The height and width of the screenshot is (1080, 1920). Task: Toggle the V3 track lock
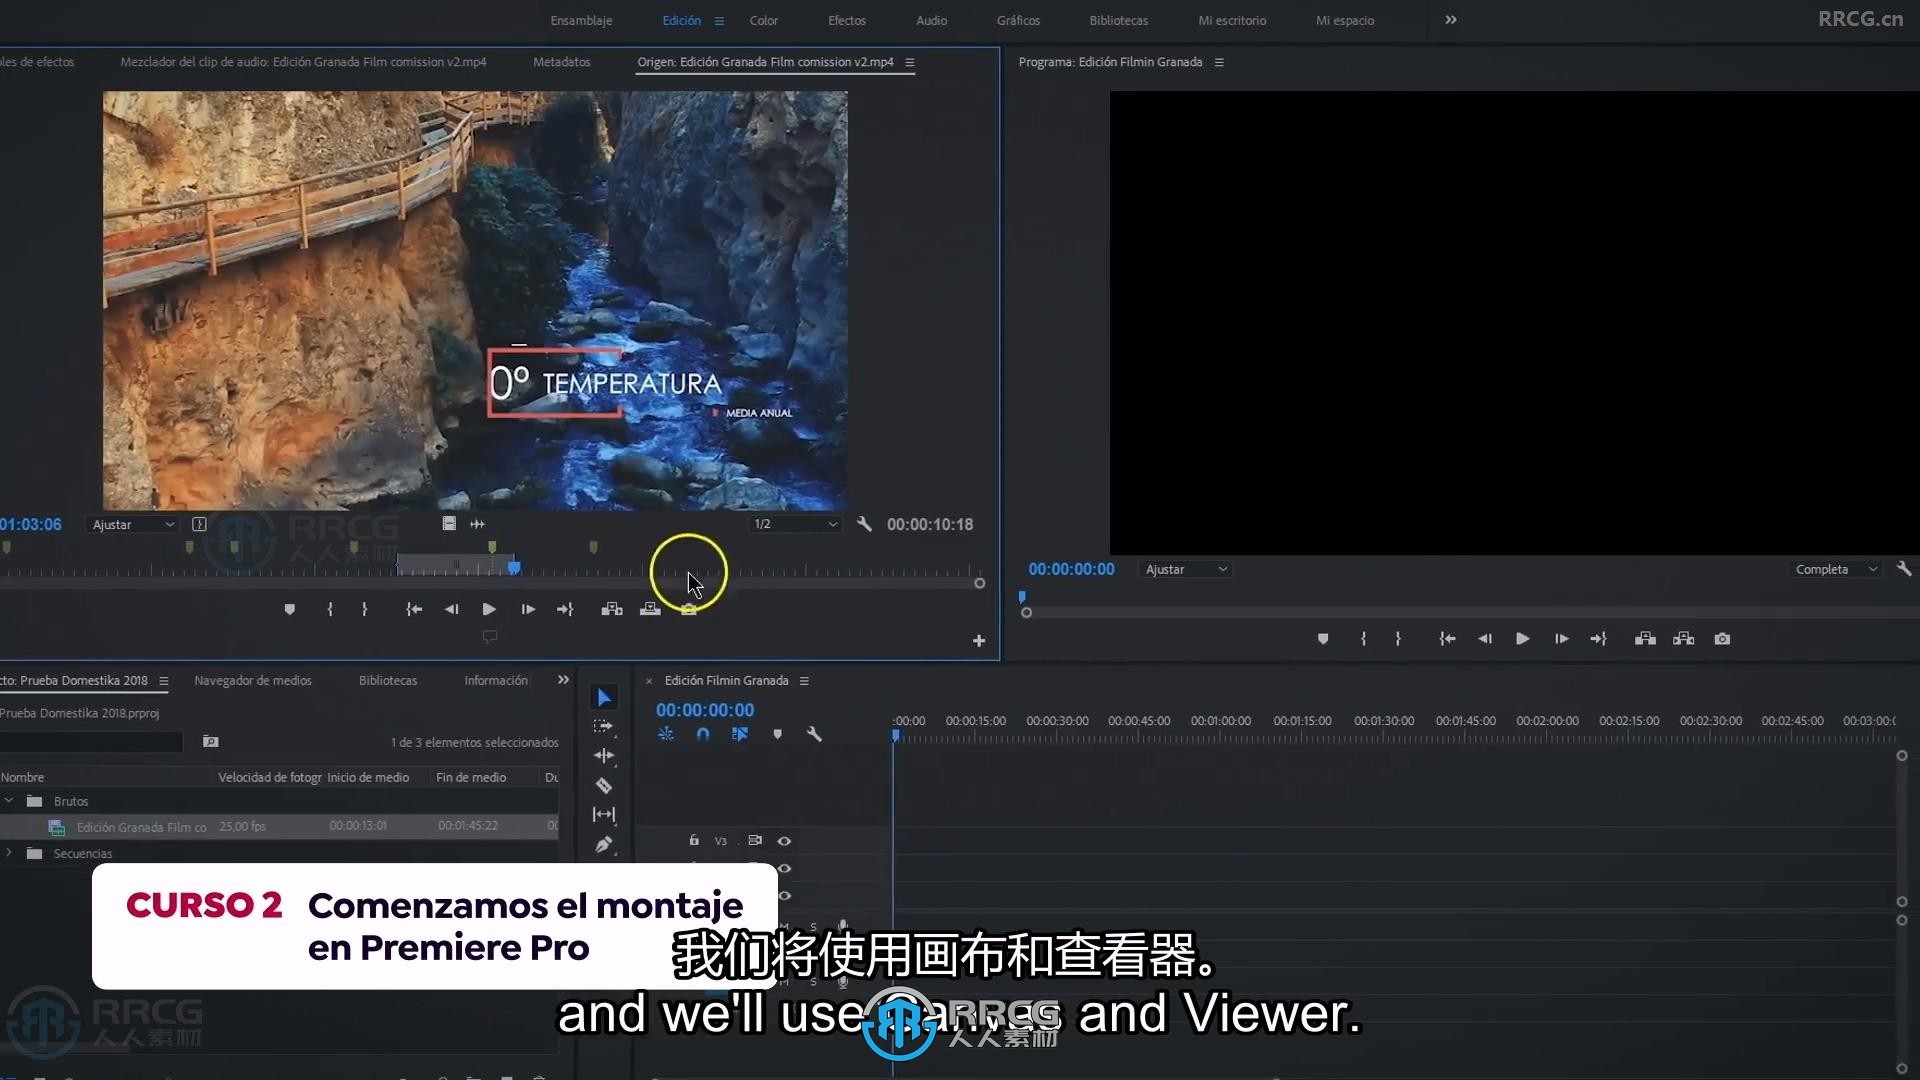point(694,841)
